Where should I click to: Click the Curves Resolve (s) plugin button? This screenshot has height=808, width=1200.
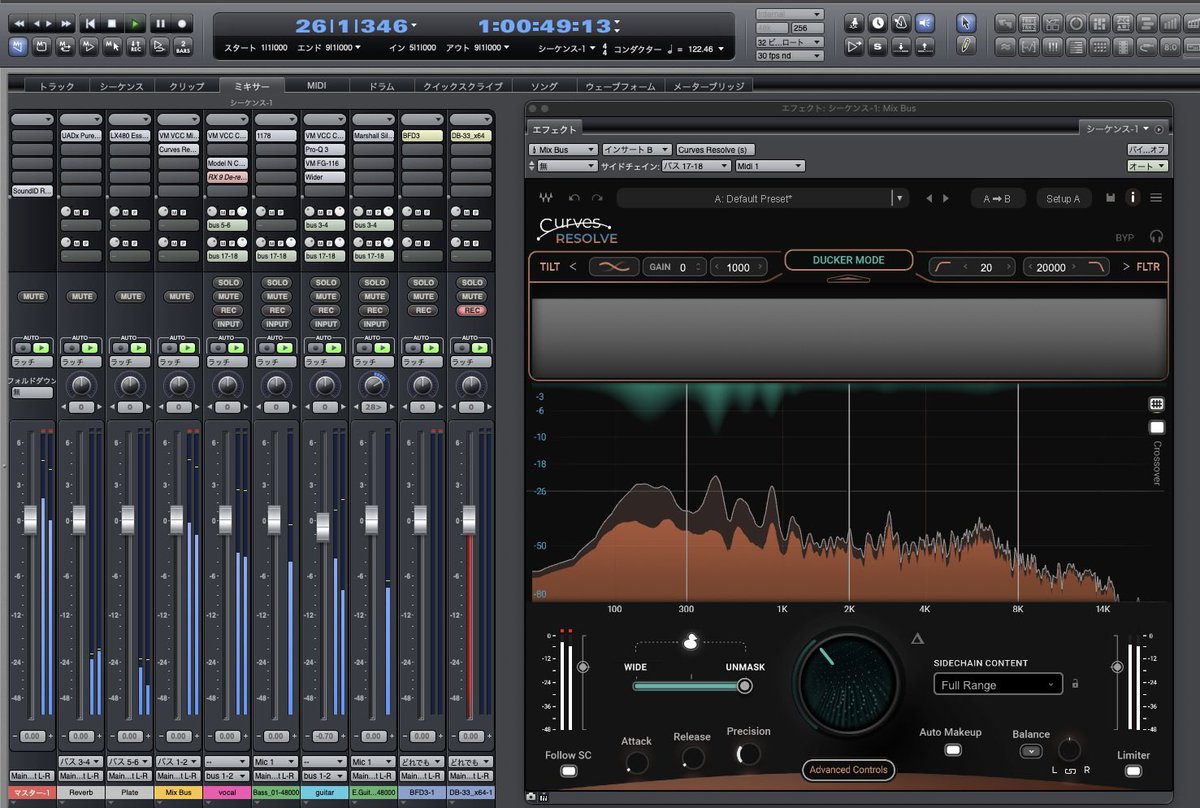click(x=714, y=149)
